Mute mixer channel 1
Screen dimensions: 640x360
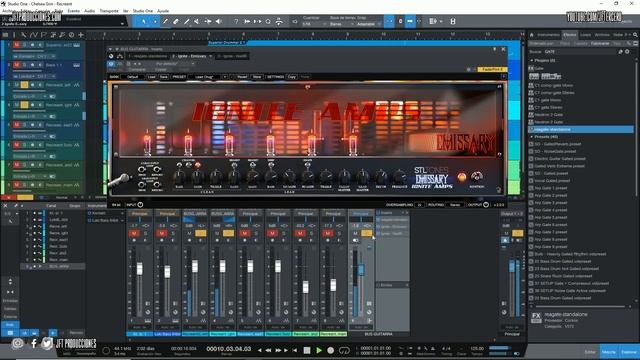point(134,233)
